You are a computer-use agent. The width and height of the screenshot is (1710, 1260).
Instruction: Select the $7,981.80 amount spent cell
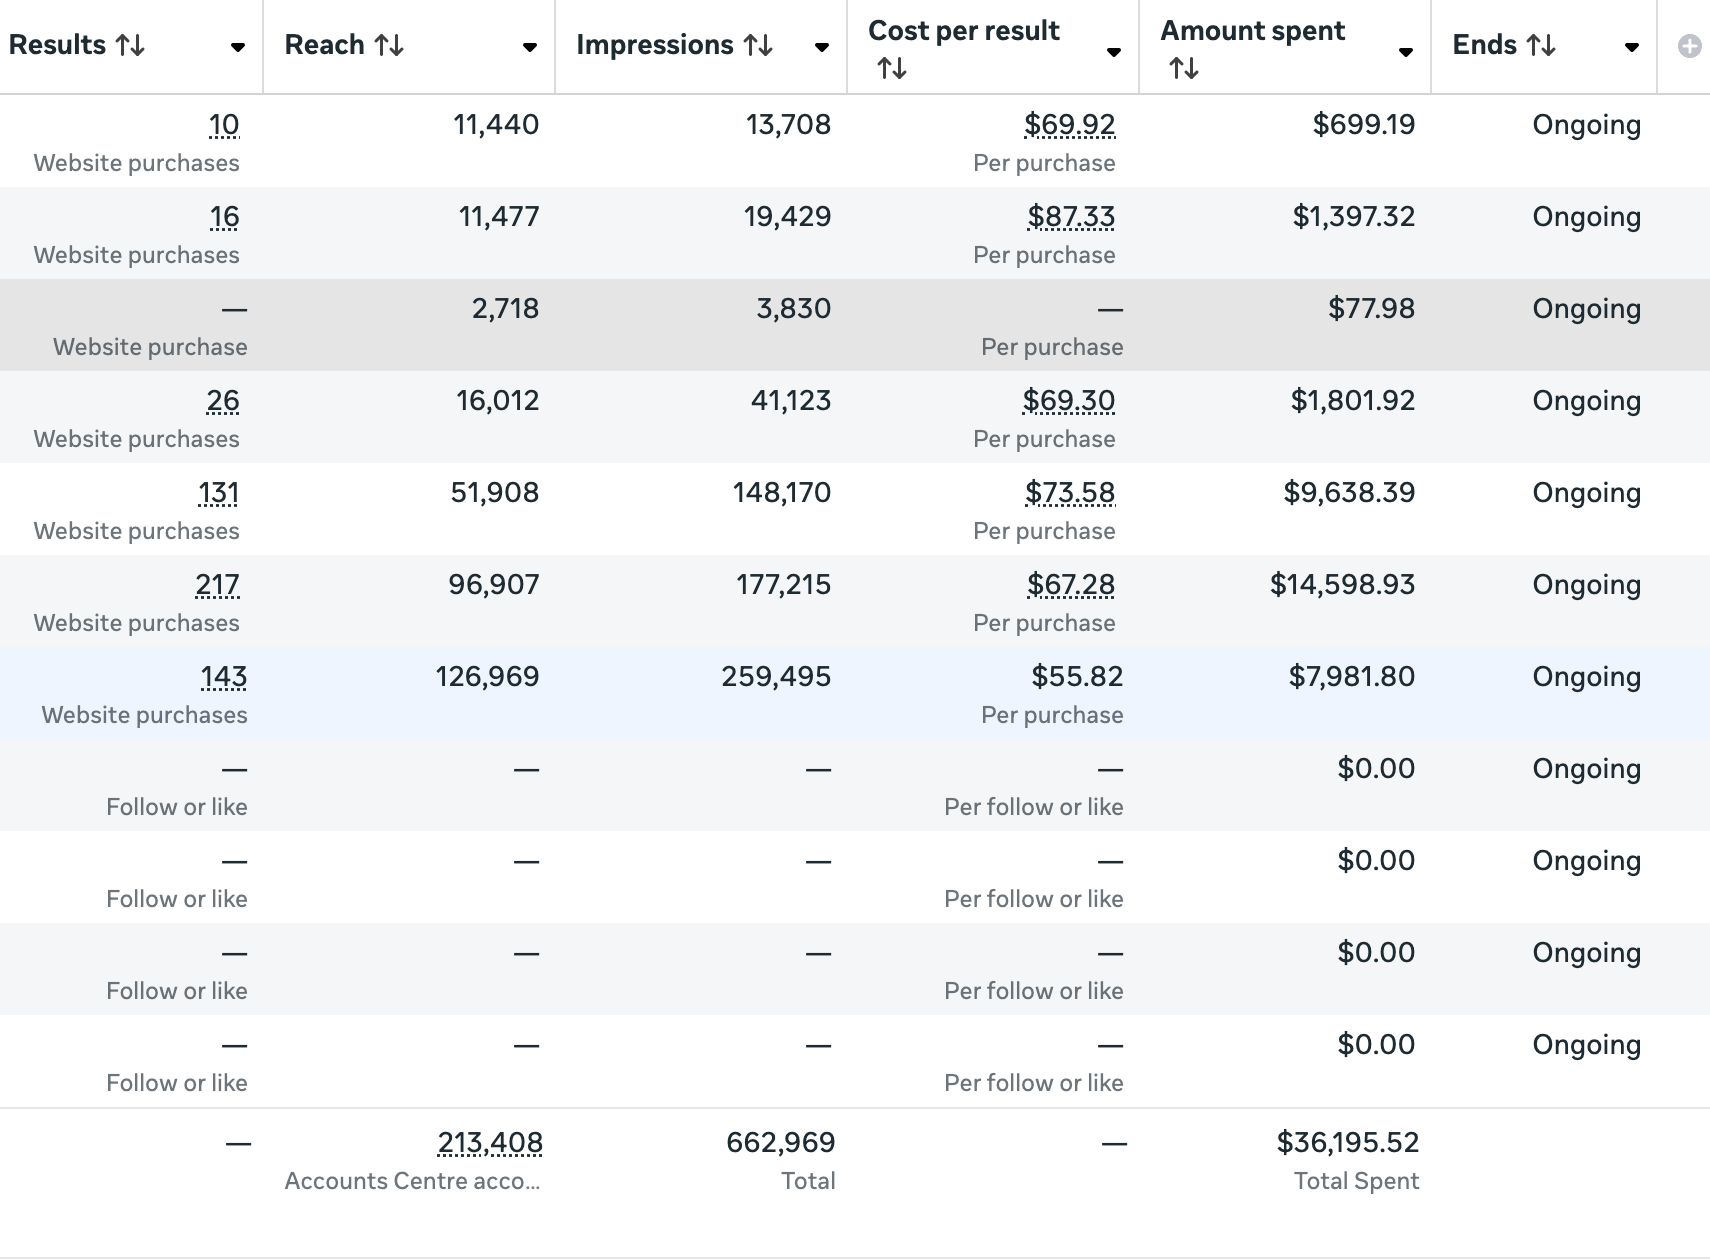point(1352,677)
